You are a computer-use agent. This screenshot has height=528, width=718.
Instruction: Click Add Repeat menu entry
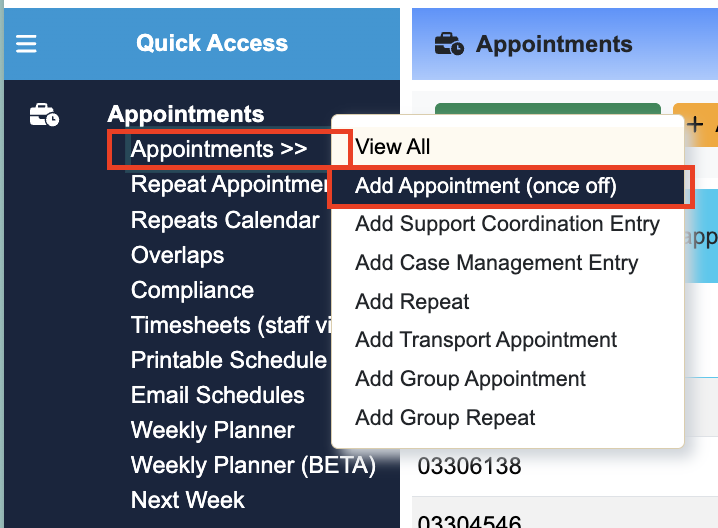(412, 302)
